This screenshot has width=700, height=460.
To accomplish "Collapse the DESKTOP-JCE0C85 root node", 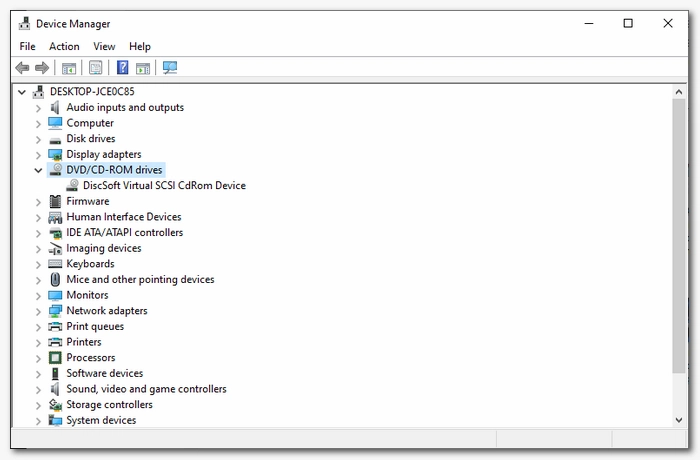I will 21,92.
